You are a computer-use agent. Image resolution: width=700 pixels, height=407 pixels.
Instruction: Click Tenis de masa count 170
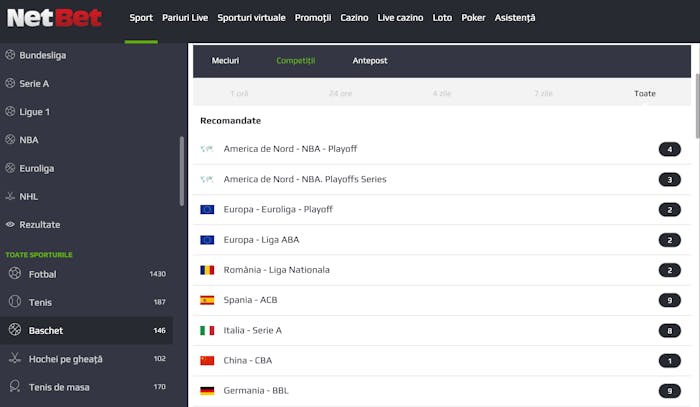pyautogui.click(x=159, y=386)
